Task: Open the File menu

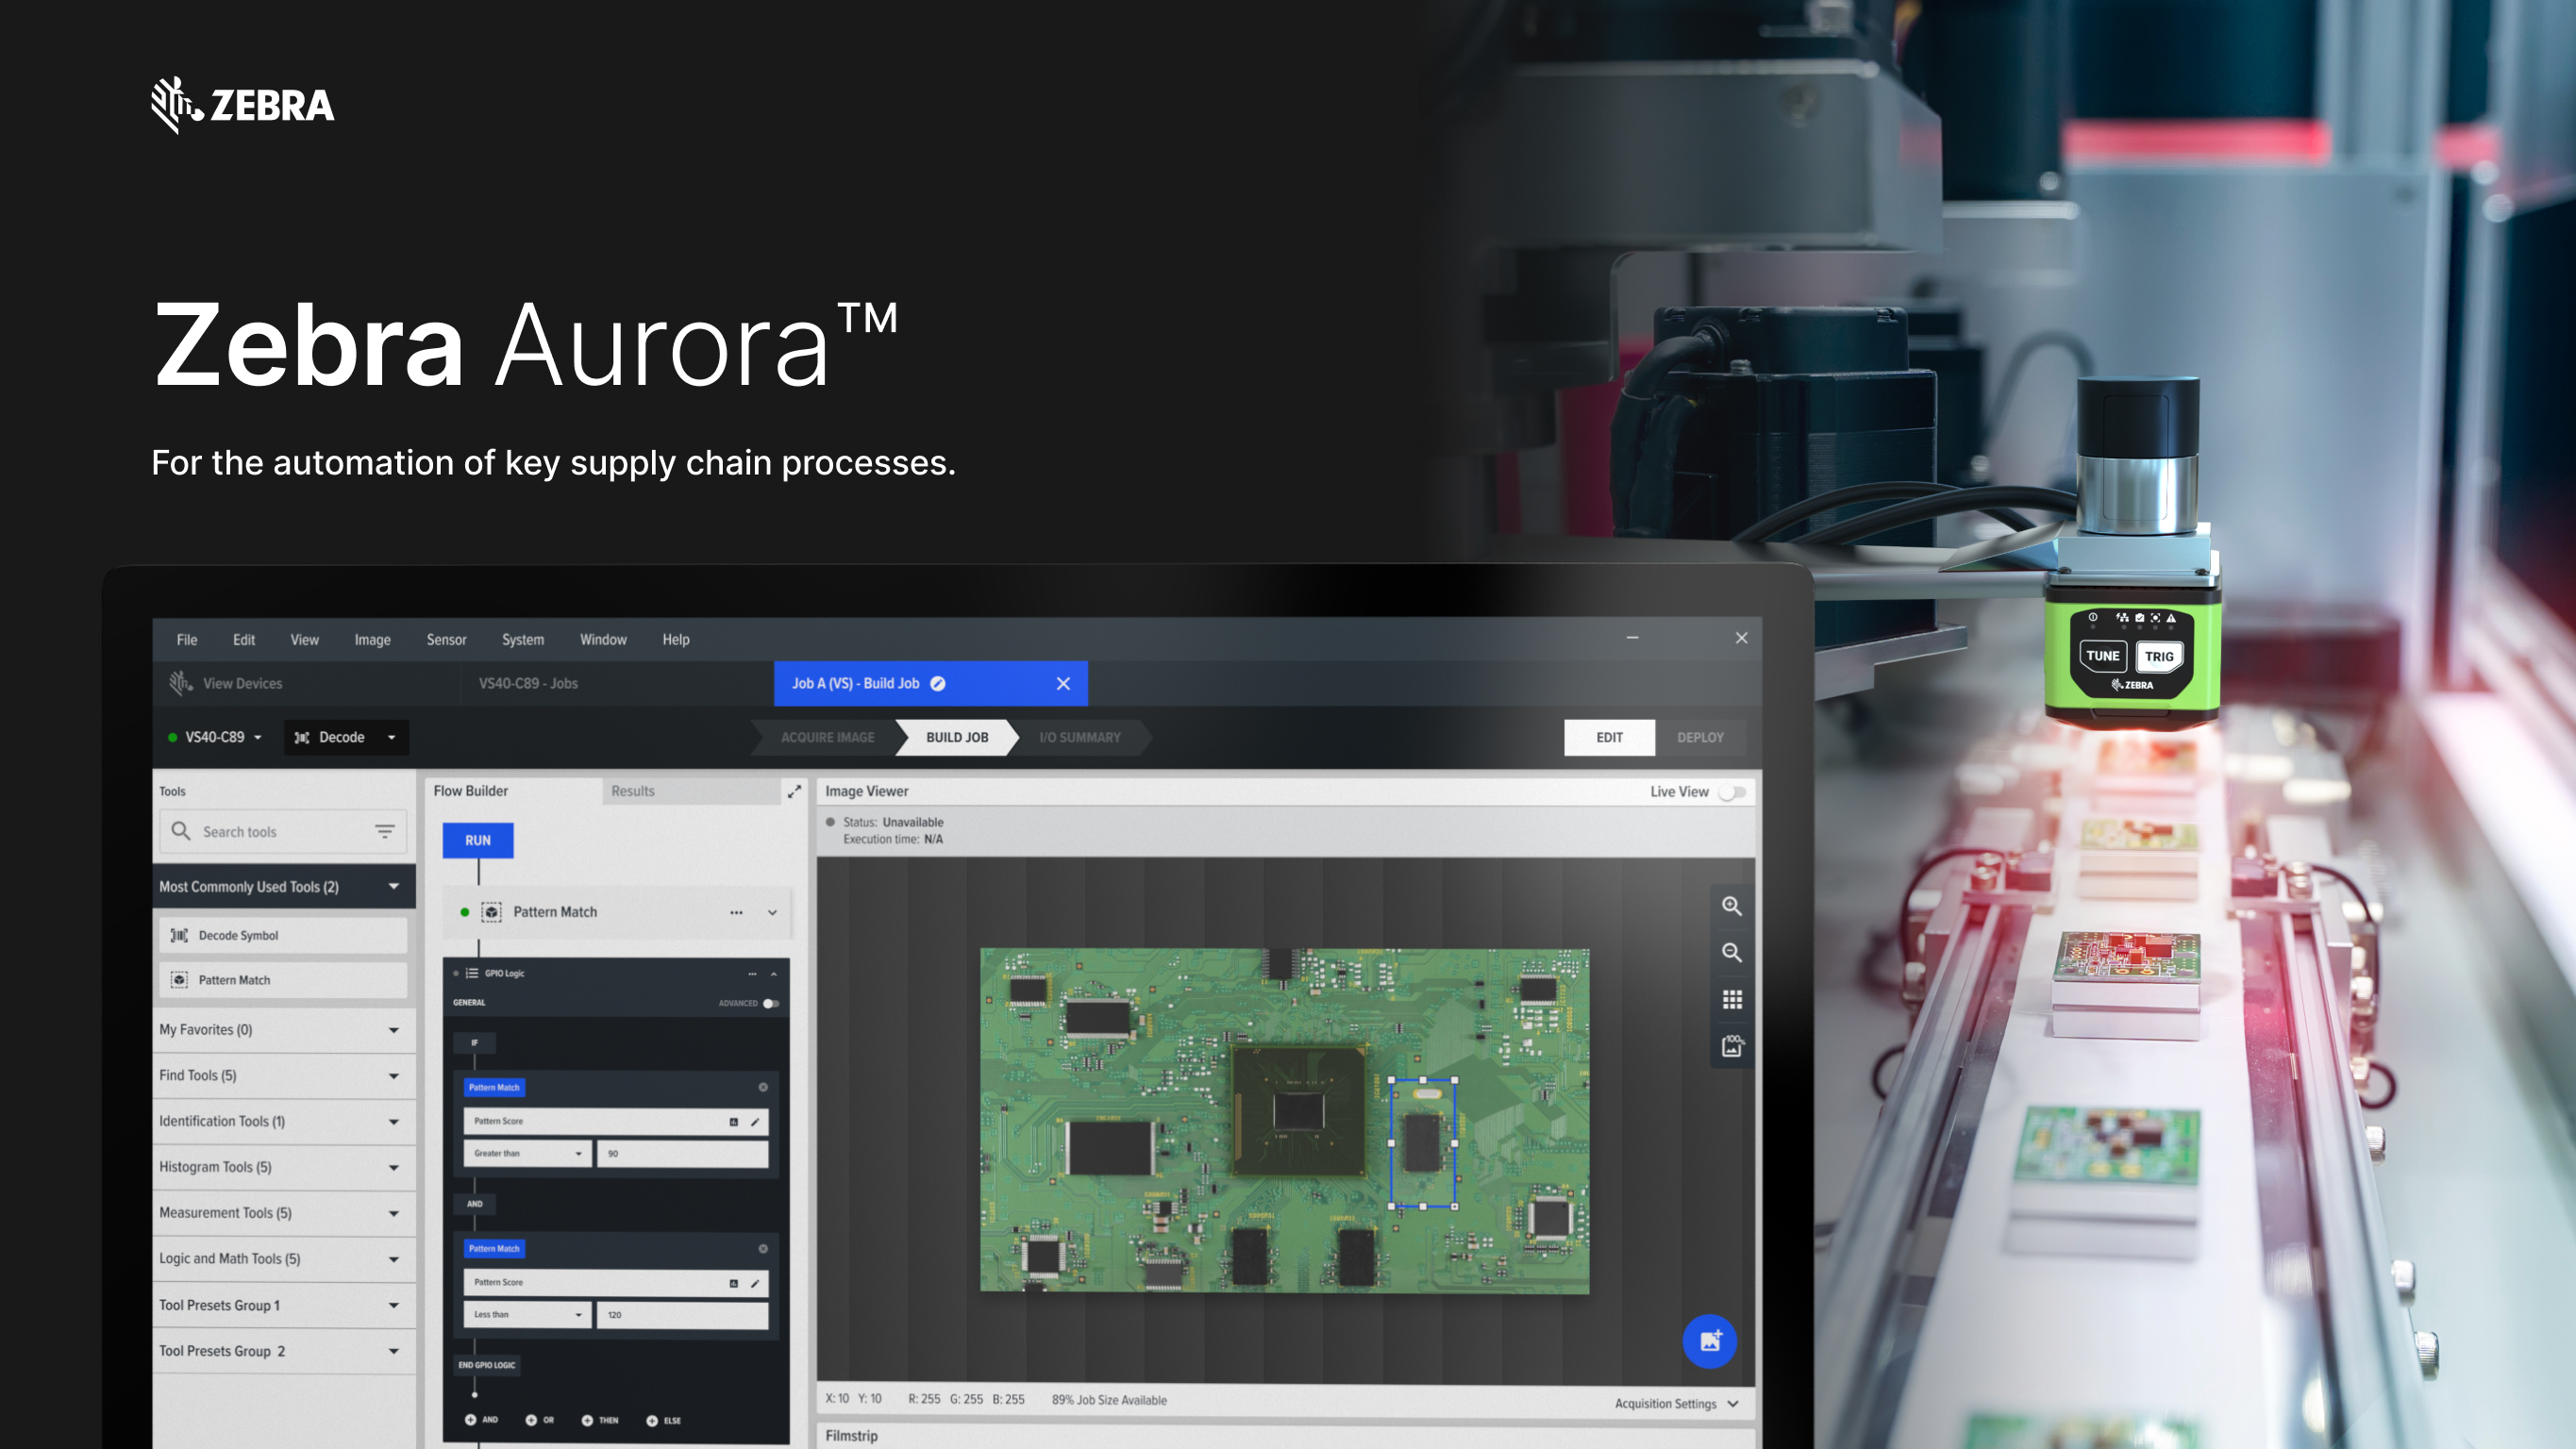Action: point(187,639)
